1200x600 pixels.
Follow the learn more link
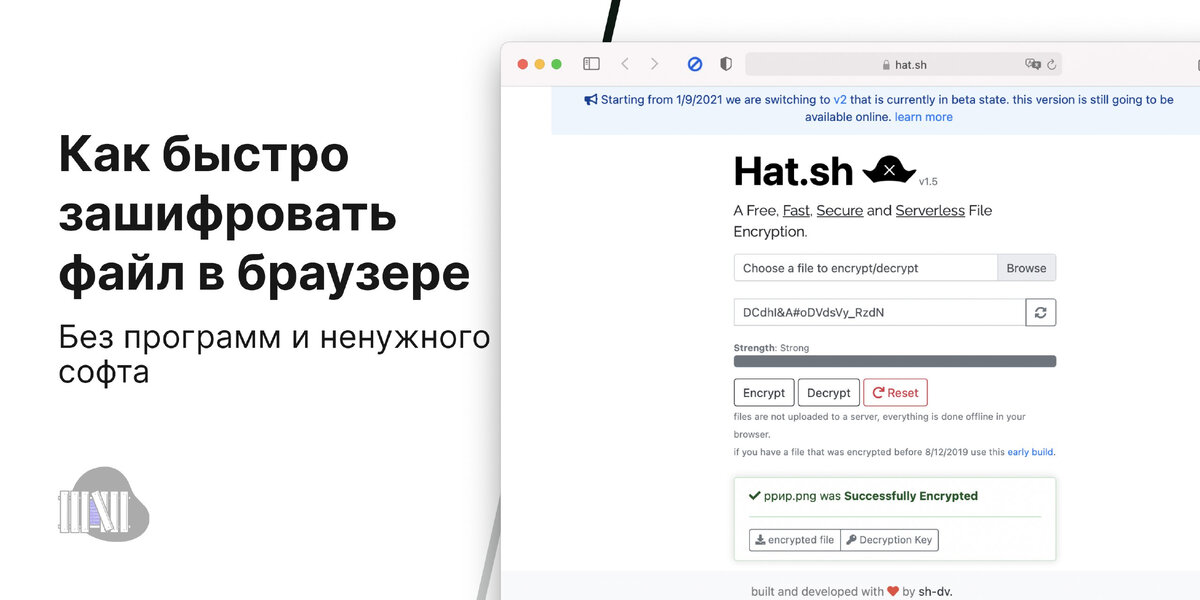(924, 117)
